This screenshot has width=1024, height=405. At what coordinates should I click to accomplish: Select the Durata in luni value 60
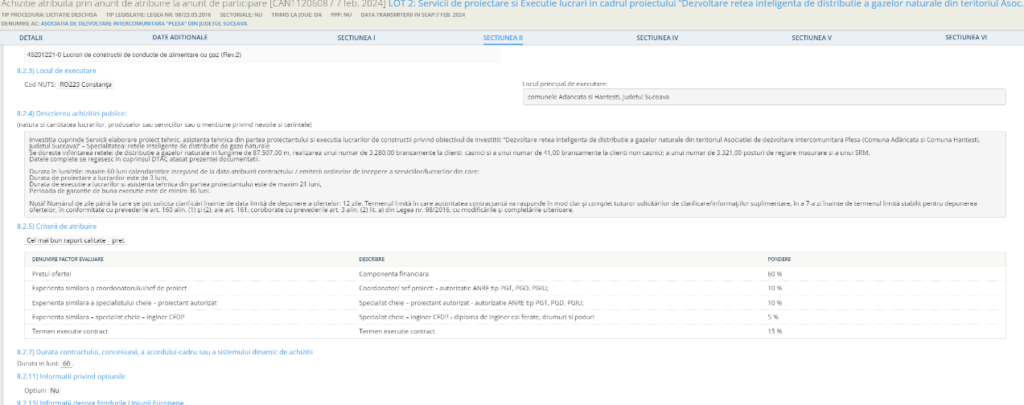(66, 363)
